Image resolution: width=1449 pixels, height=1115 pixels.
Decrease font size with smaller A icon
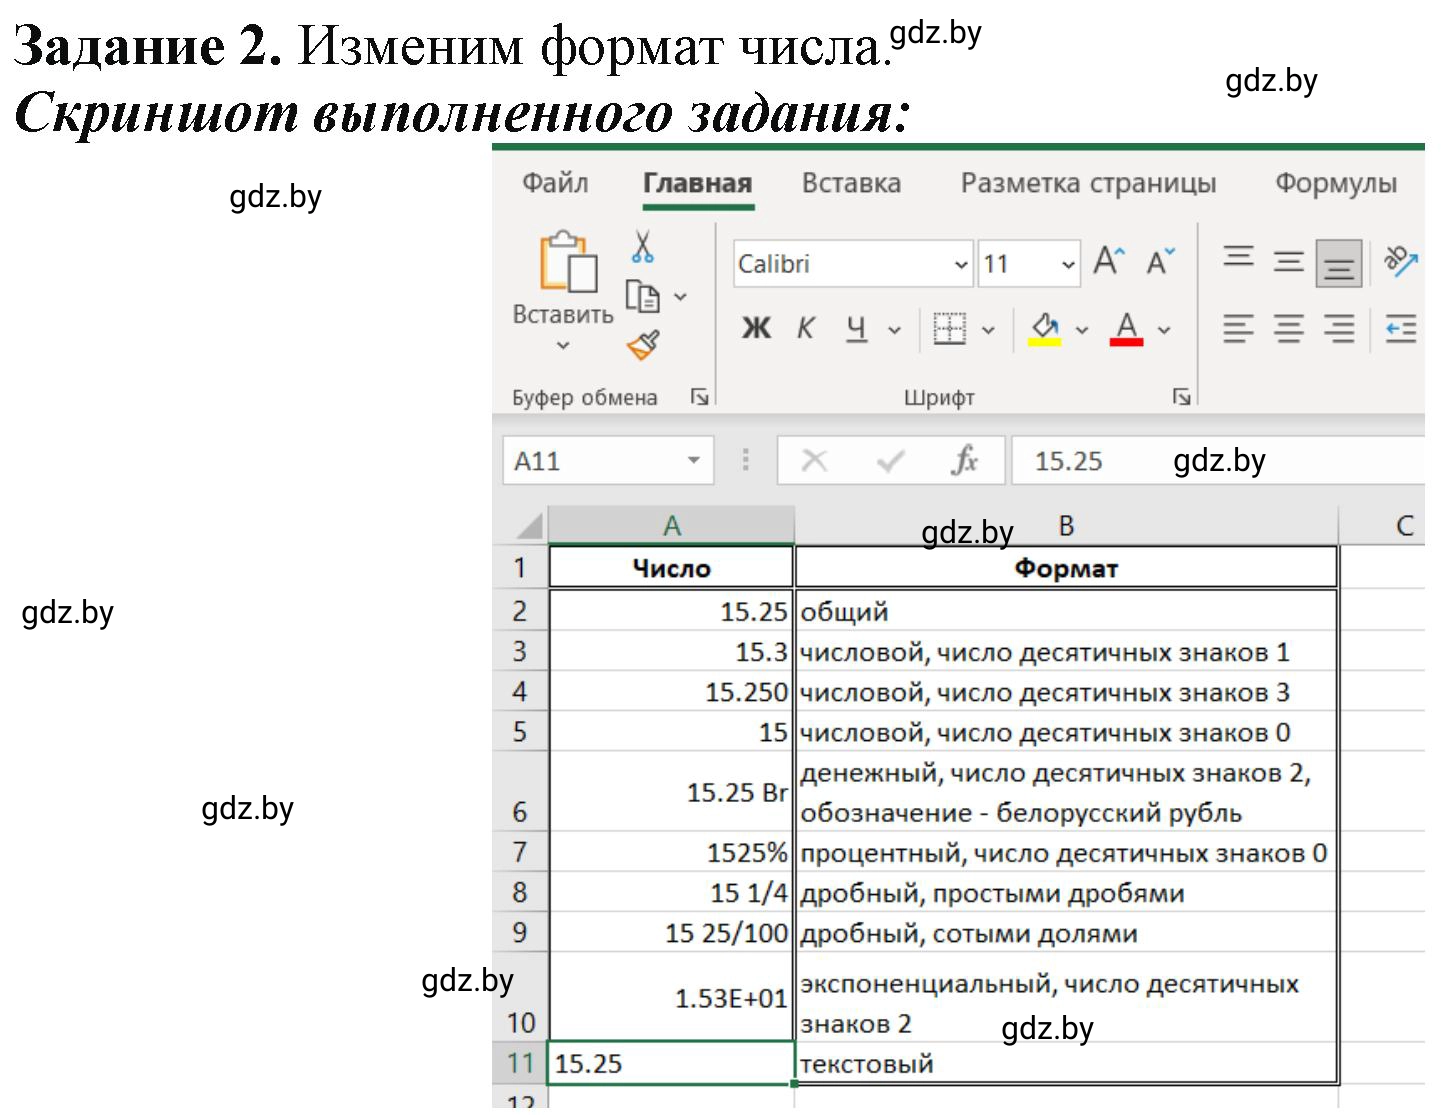[1160, 262]
